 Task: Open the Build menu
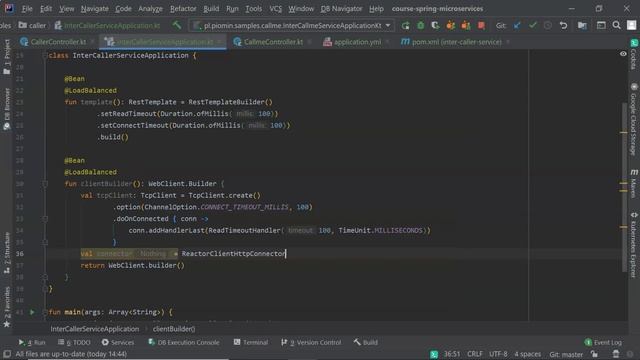(211, 9)
